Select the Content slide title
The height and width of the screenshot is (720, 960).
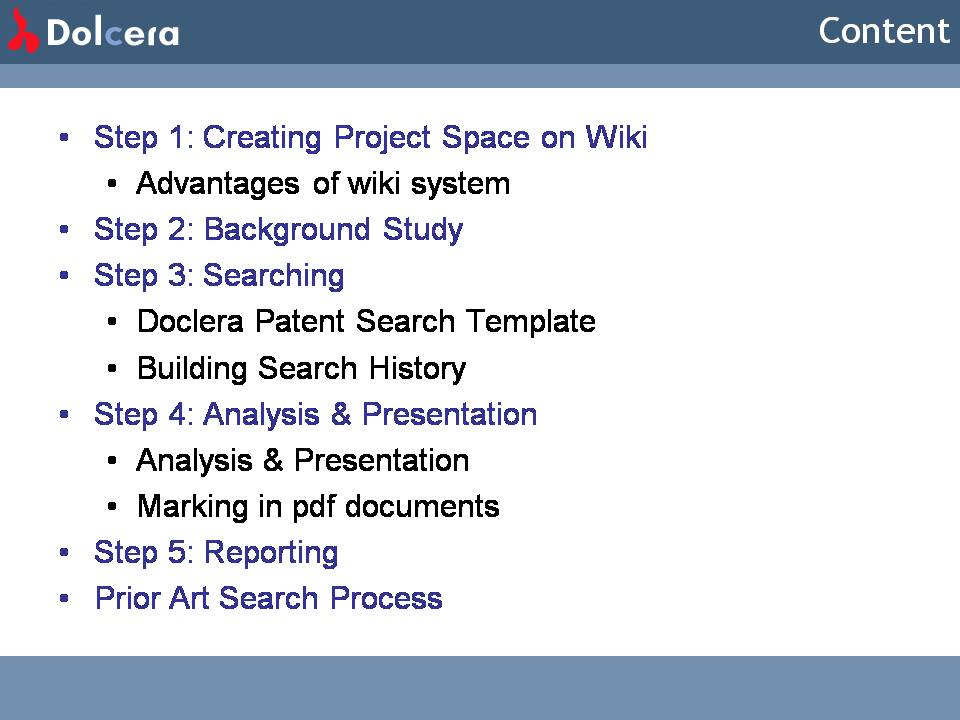tap(883, 31)
